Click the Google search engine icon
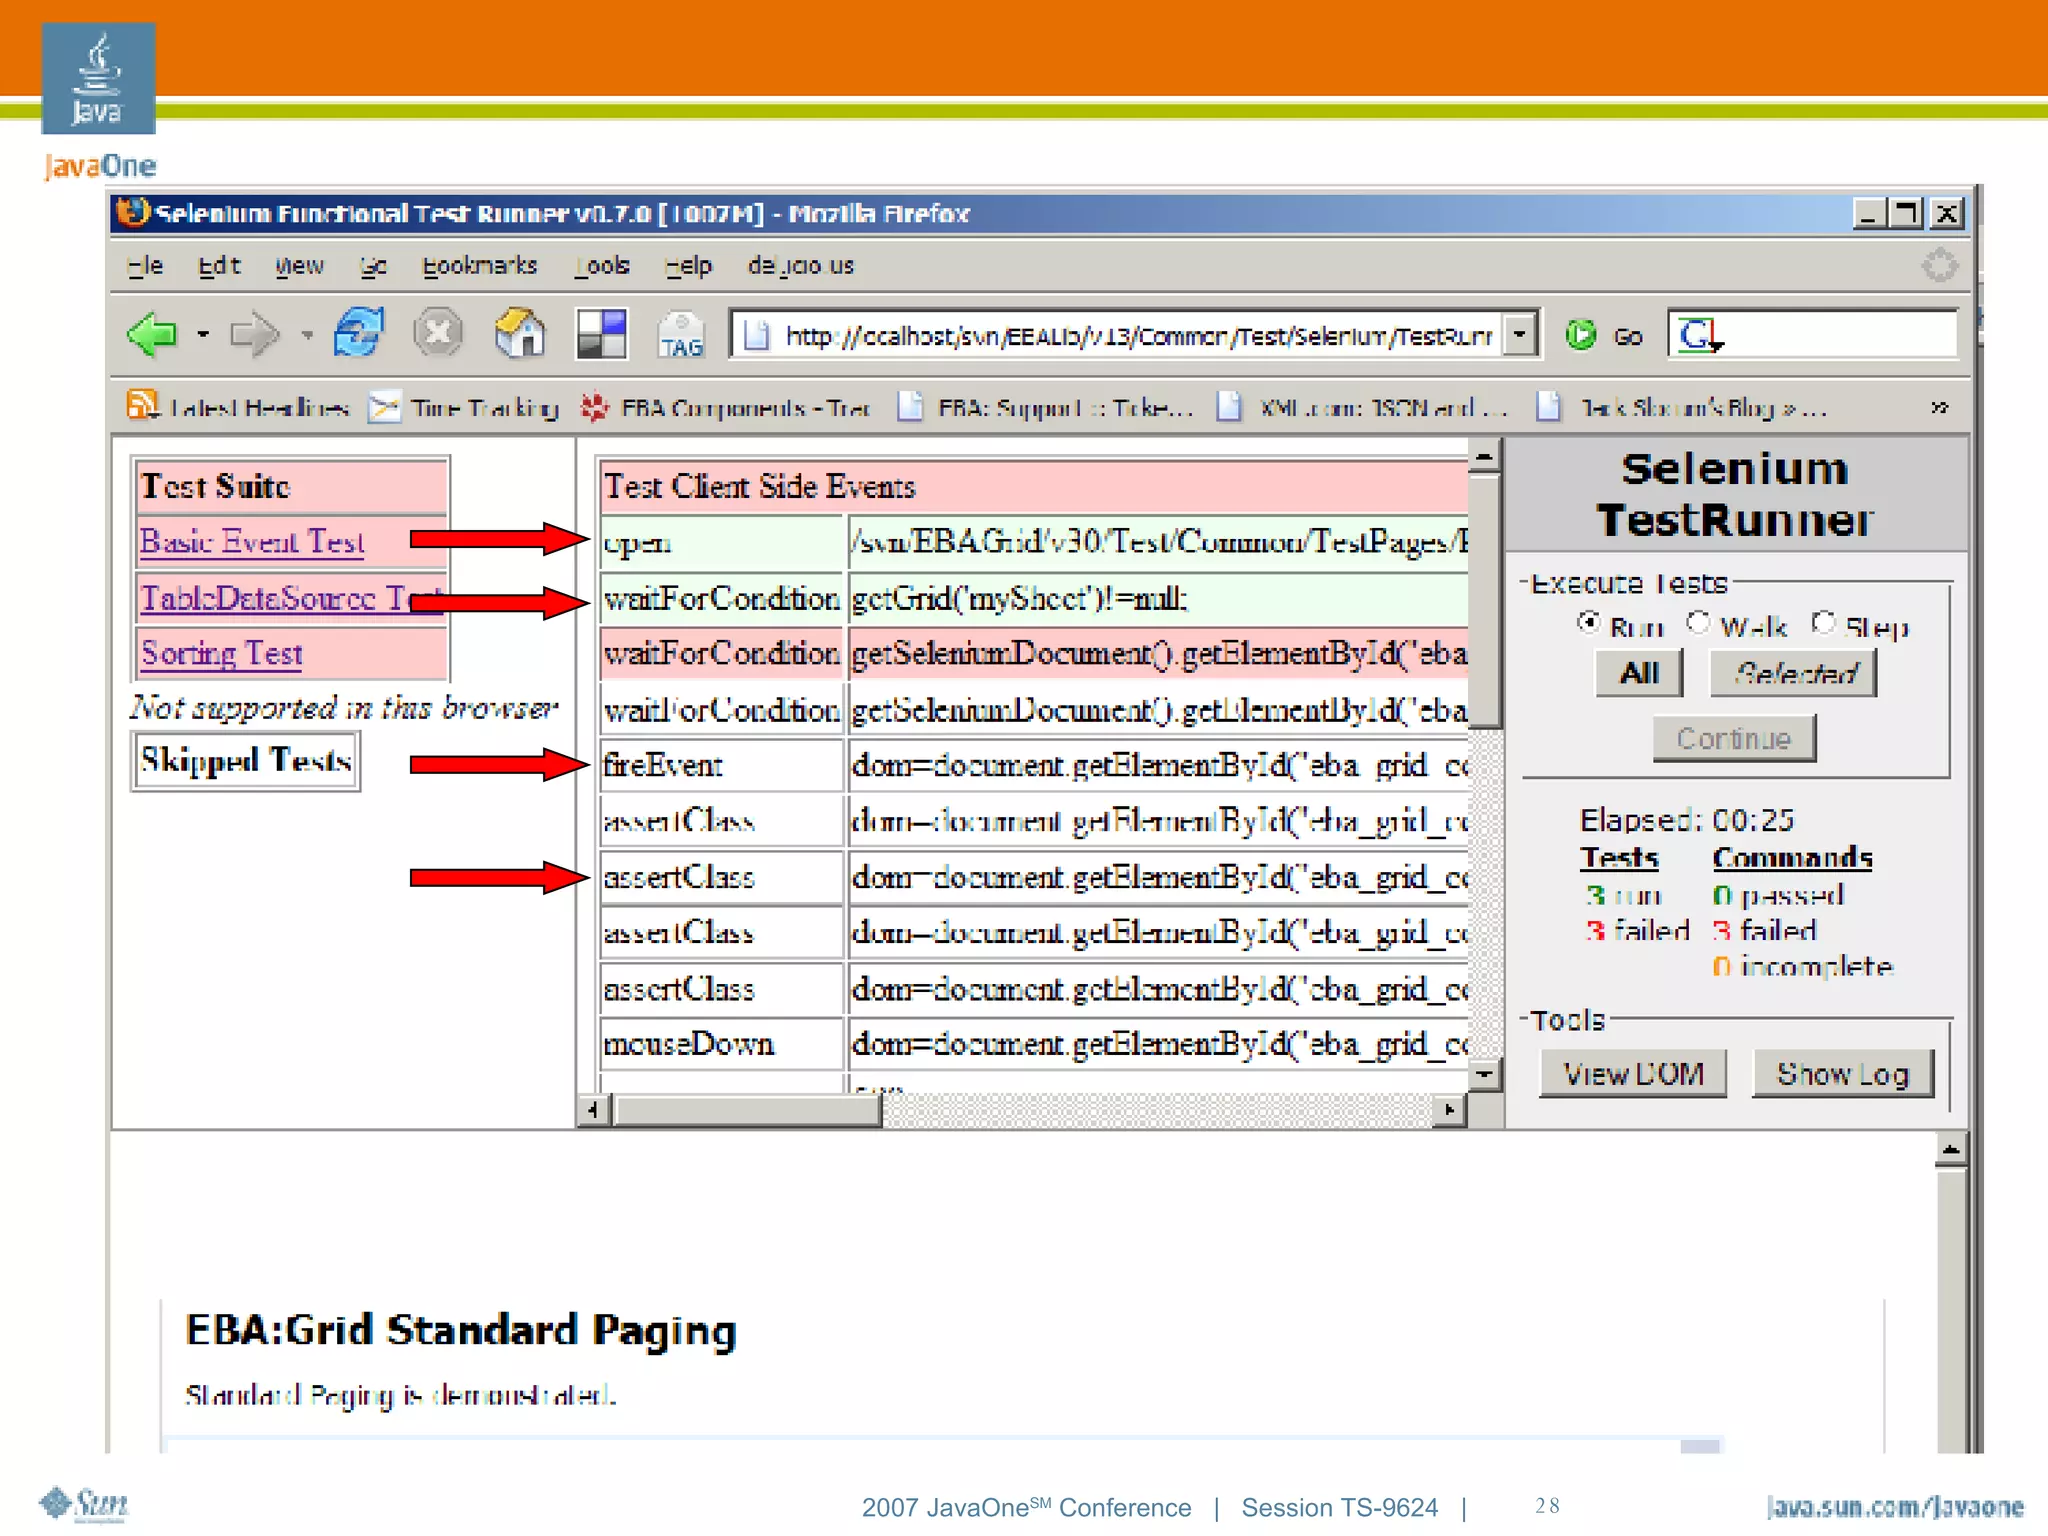This screenshot has height=1536, width=2048. [1698, 335]
